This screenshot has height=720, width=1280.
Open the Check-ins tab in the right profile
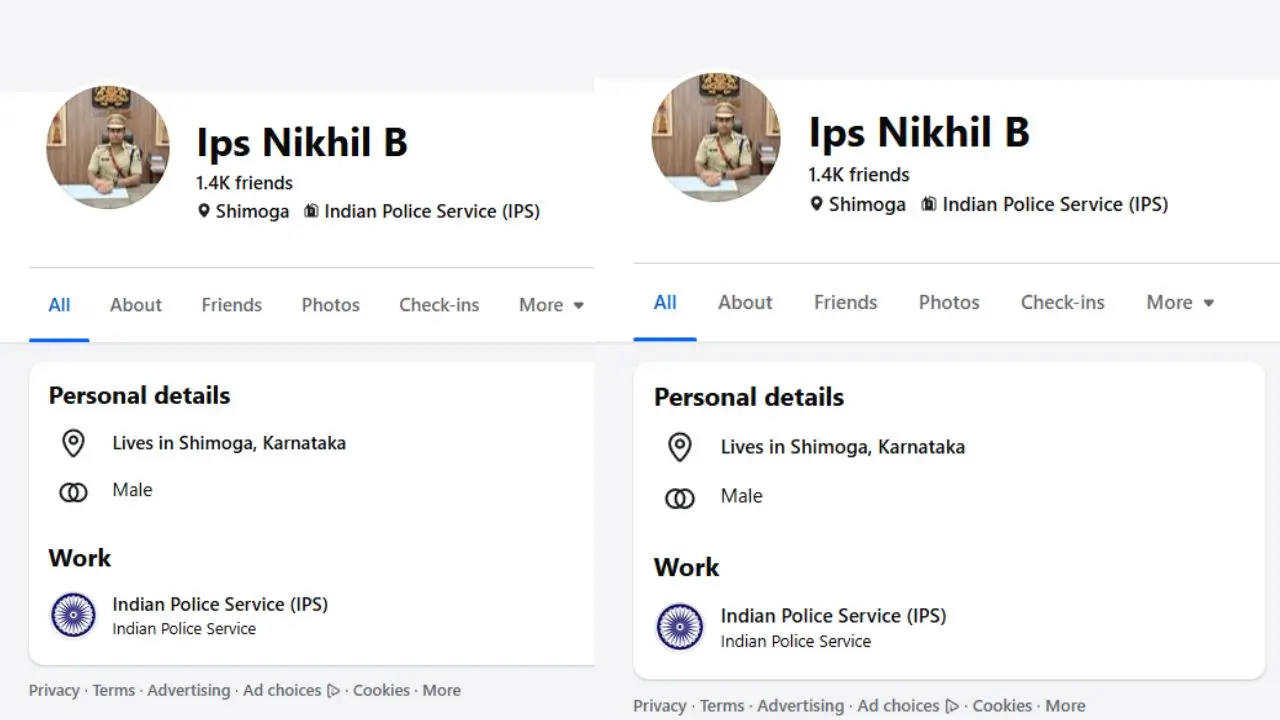click(1063, 302)
